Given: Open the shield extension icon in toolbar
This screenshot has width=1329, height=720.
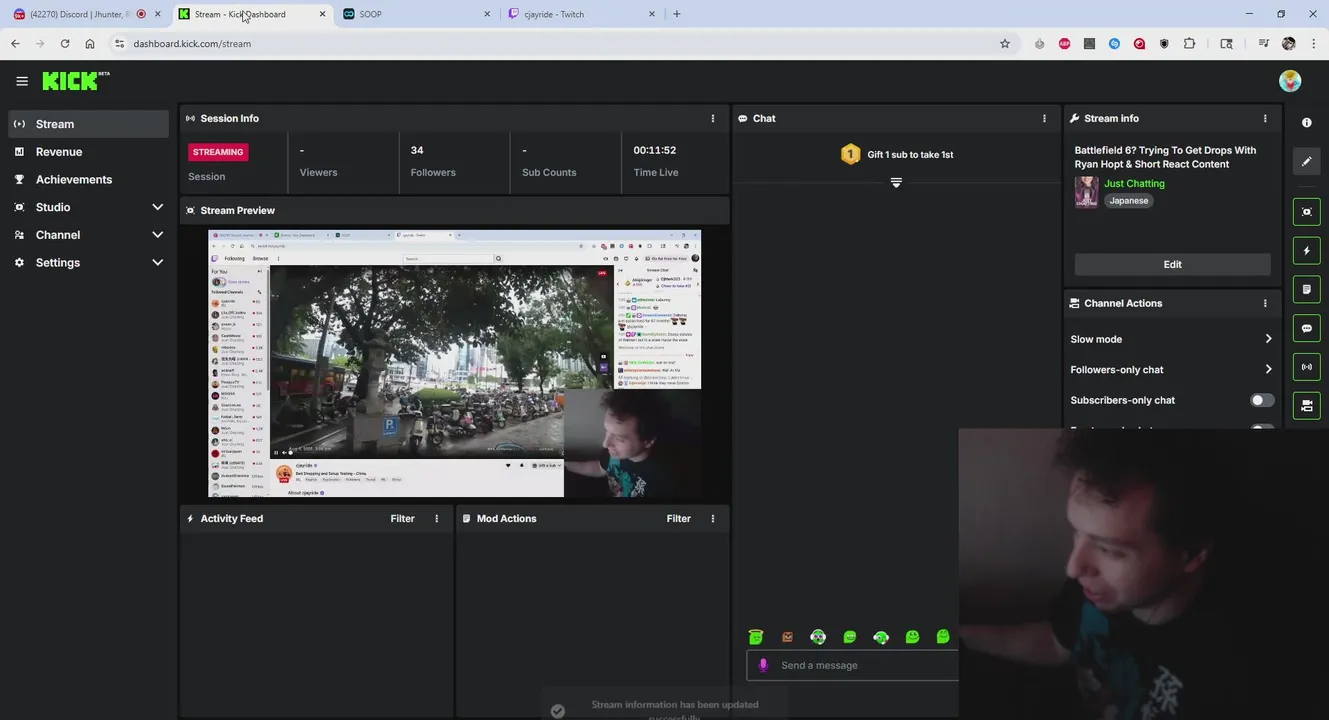Looking at the screenshot, I should point(1164,44).
